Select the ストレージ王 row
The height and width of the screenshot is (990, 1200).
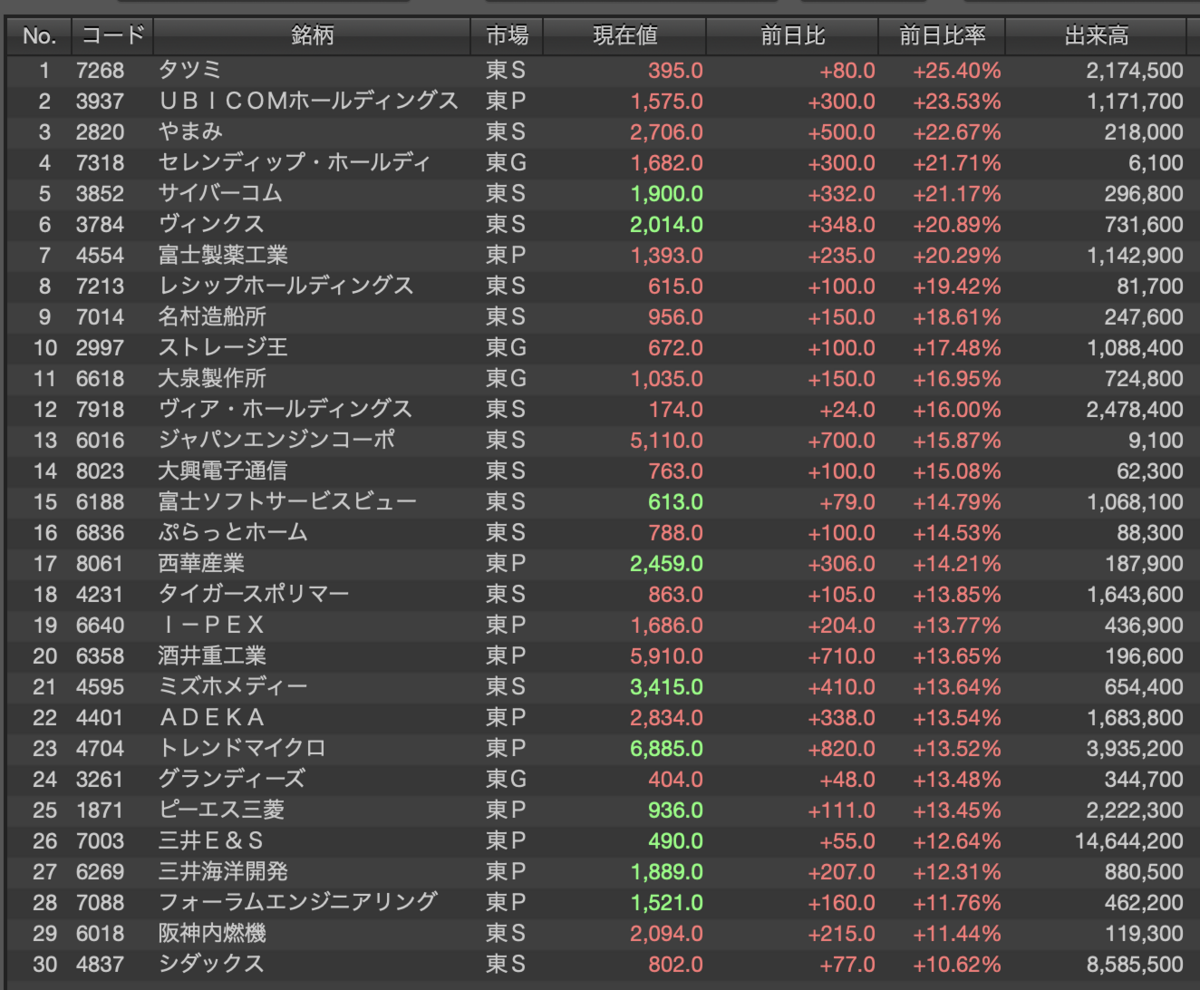pyautogui.click(x=600, y=348)
